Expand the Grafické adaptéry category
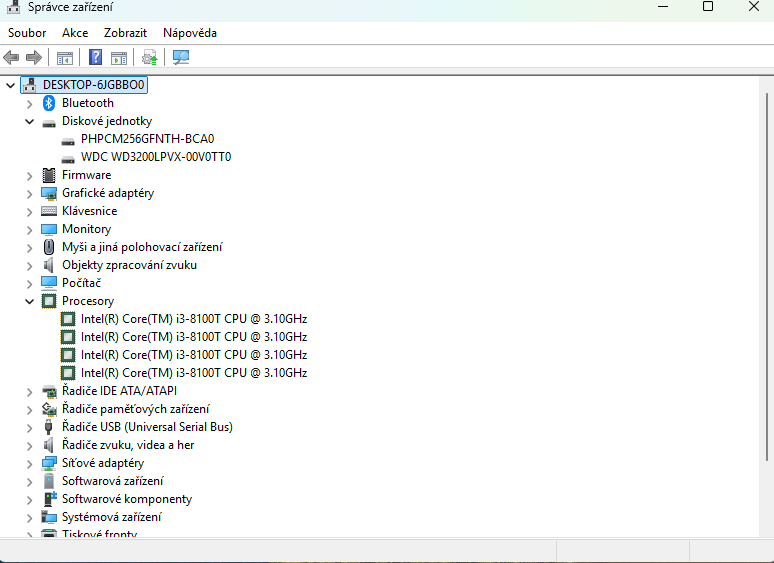The image size is (774, 563). coord(30,194)
